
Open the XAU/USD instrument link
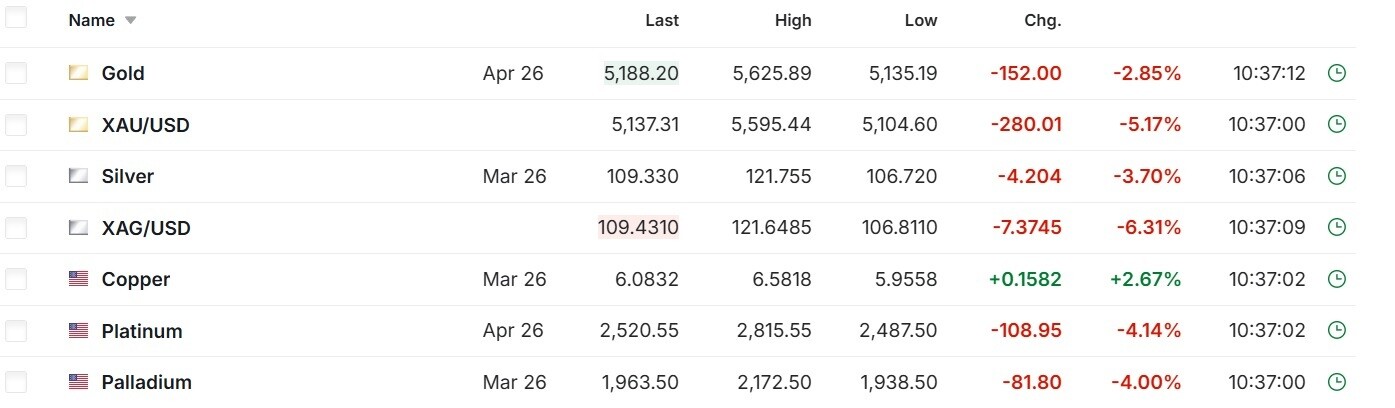[145, 125]
